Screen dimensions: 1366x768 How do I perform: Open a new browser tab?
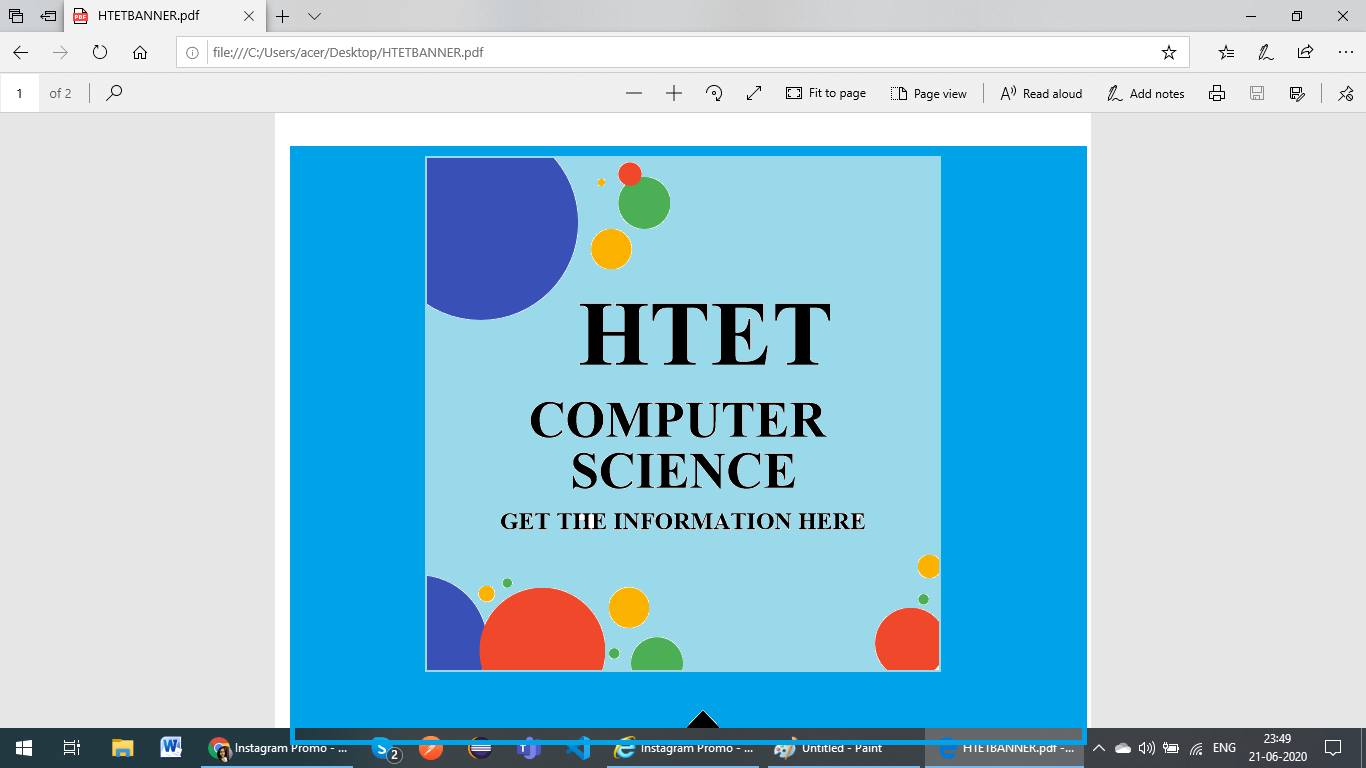[283, 16]
